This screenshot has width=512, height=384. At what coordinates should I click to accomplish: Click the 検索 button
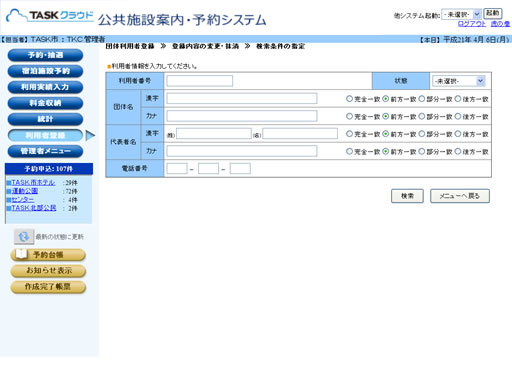407,196
